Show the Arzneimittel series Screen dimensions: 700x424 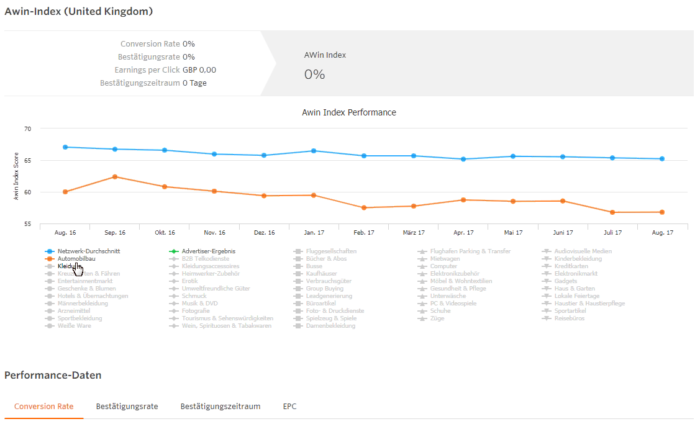tap(68, 311)
